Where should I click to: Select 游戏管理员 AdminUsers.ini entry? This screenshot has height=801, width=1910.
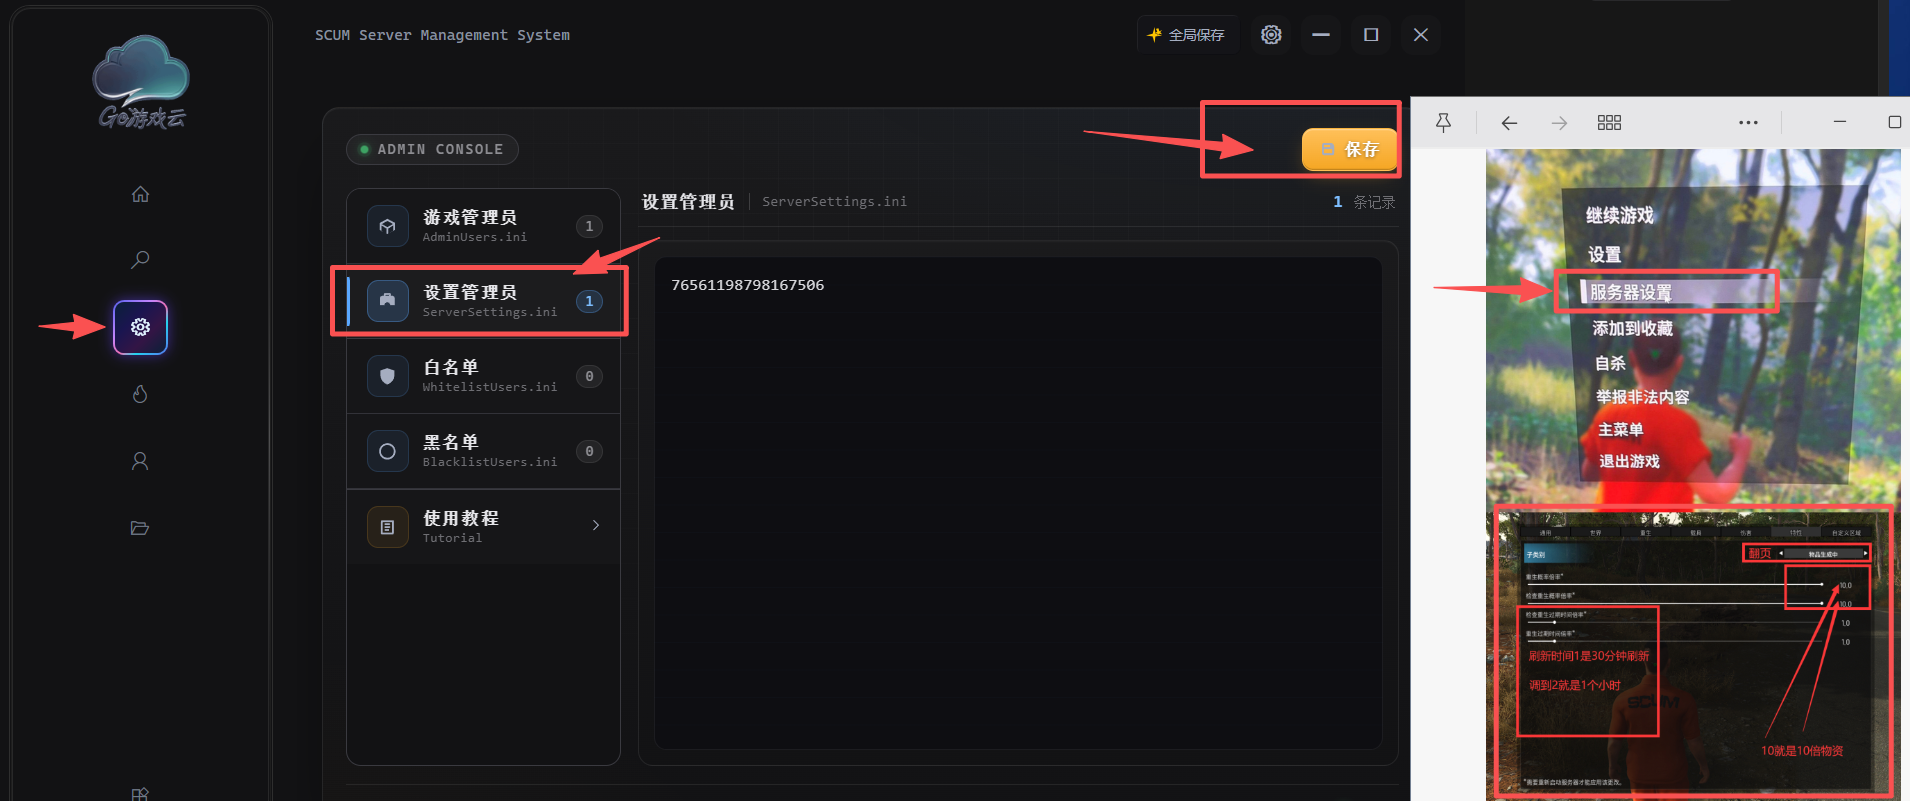484,226
